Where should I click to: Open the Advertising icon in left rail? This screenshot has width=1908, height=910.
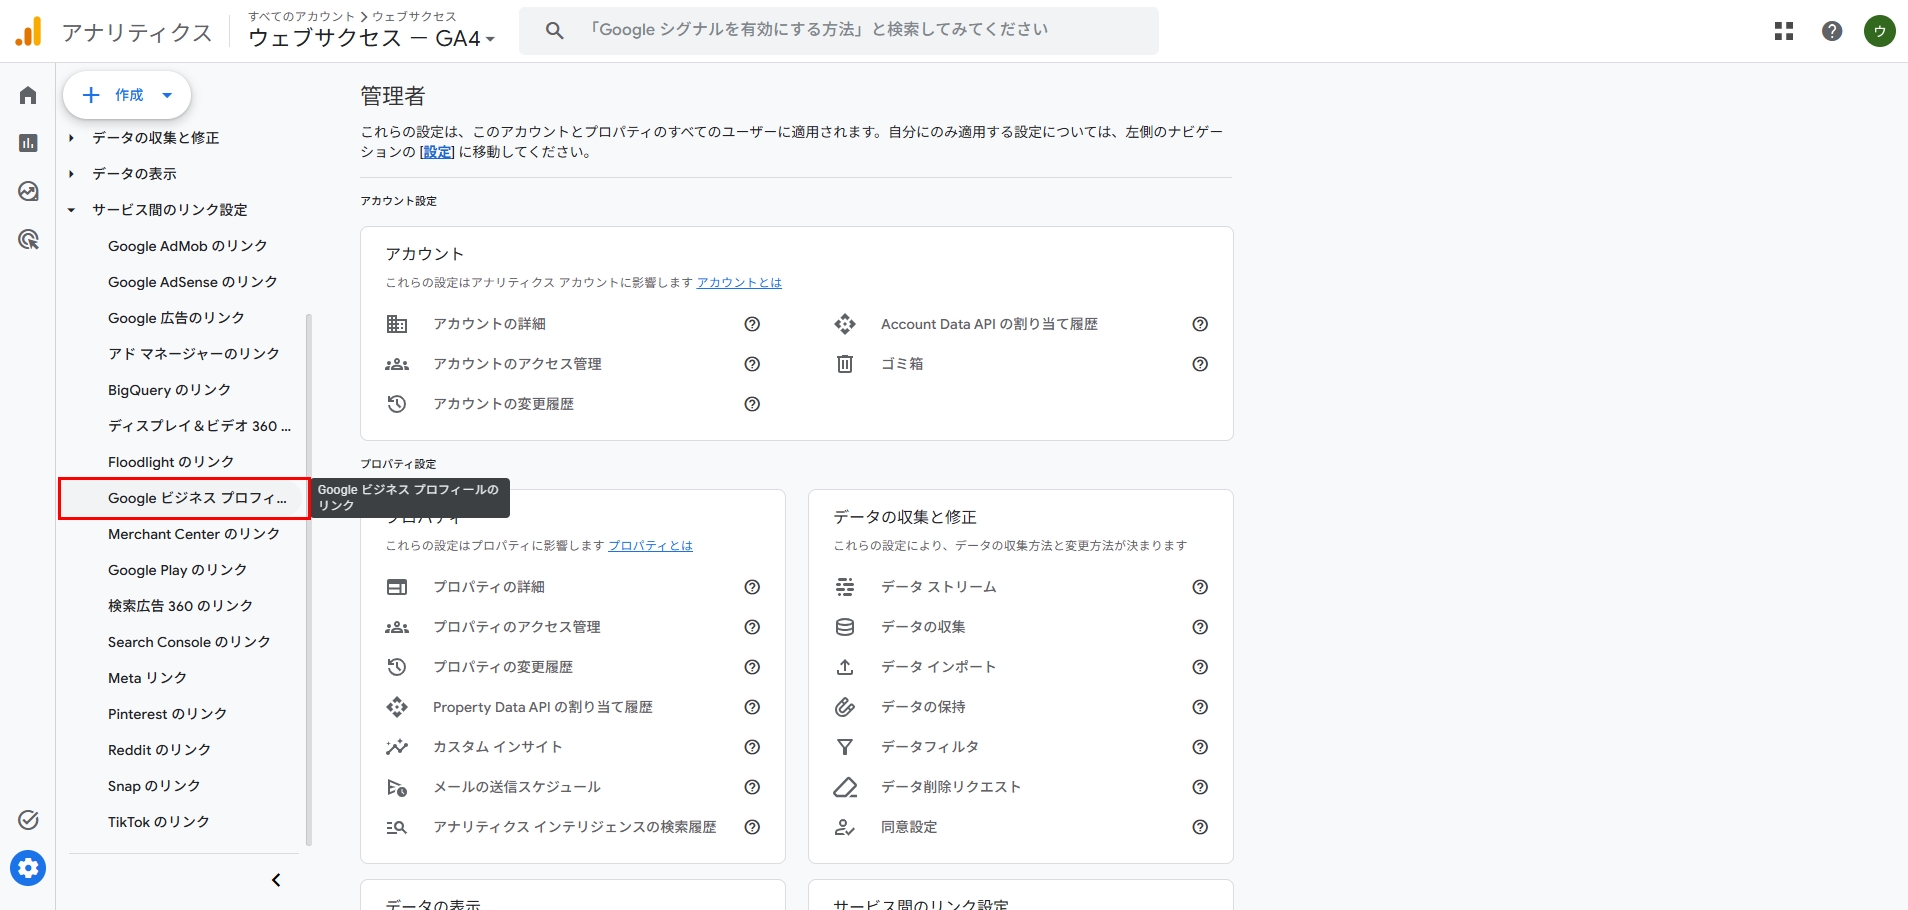coord(28,239)
